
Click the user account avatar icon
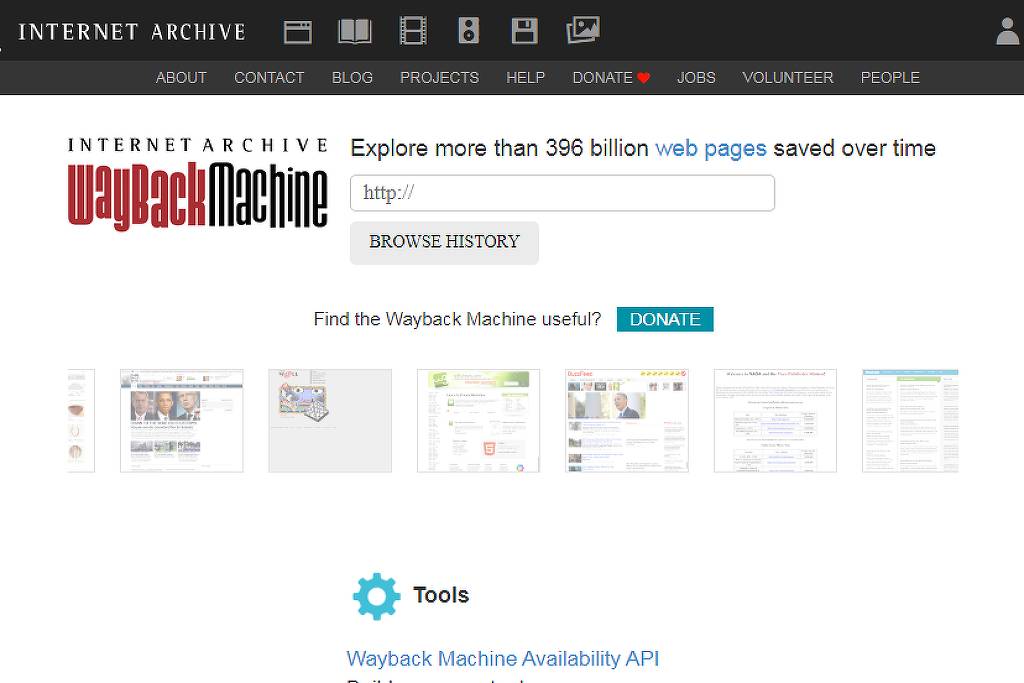click(x=1007, y=31)
